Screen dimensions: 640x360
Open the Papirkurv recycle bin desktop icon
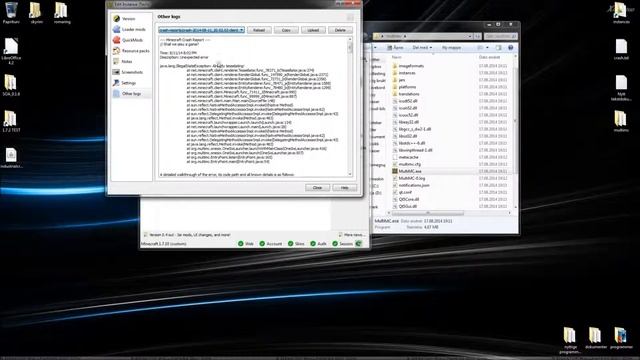(x=11, y=13)
